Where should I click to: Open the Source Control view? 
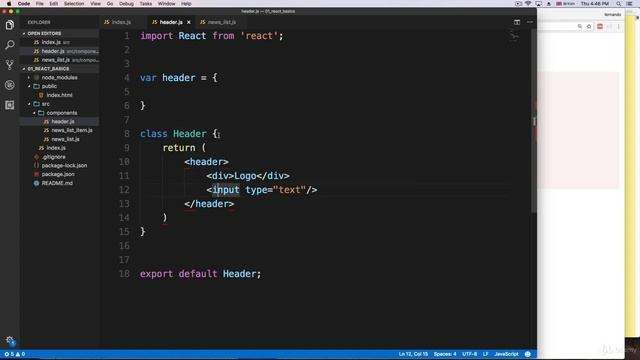[x=9, y=64]
